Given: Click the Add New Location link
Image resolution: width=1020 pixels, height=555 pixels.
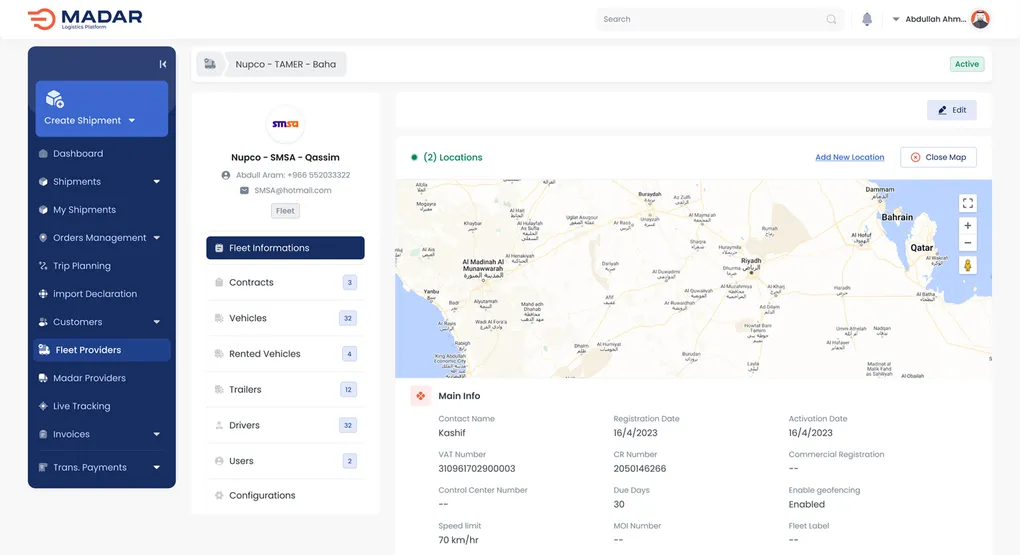Looking at the screenshot, I should tap(850, 157).
